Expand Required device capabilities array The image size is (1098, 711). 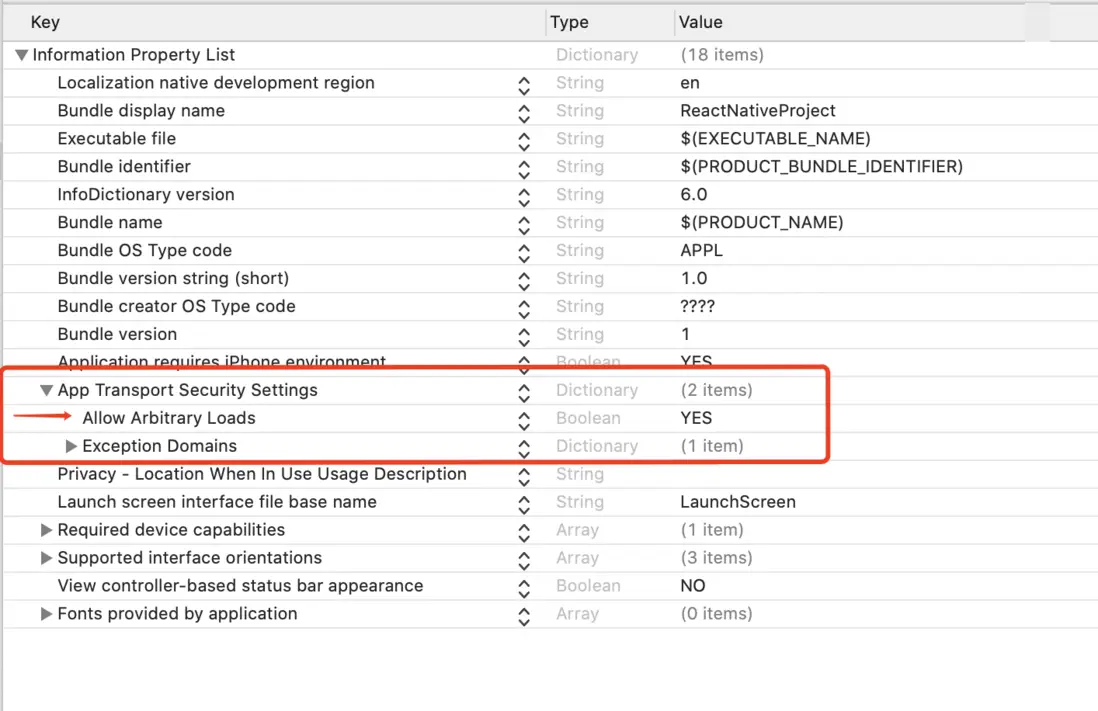[x=46, y=530]
